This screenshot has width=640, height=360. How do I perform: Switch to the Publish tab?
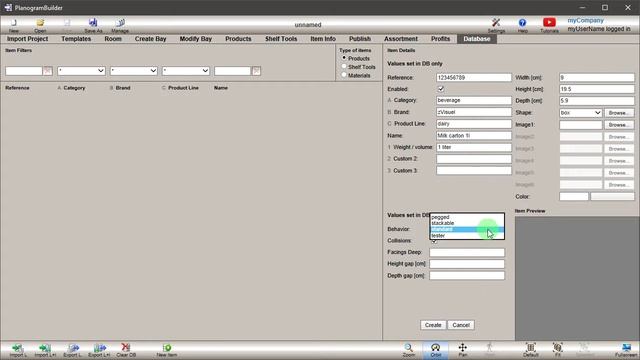pos(360,39)
